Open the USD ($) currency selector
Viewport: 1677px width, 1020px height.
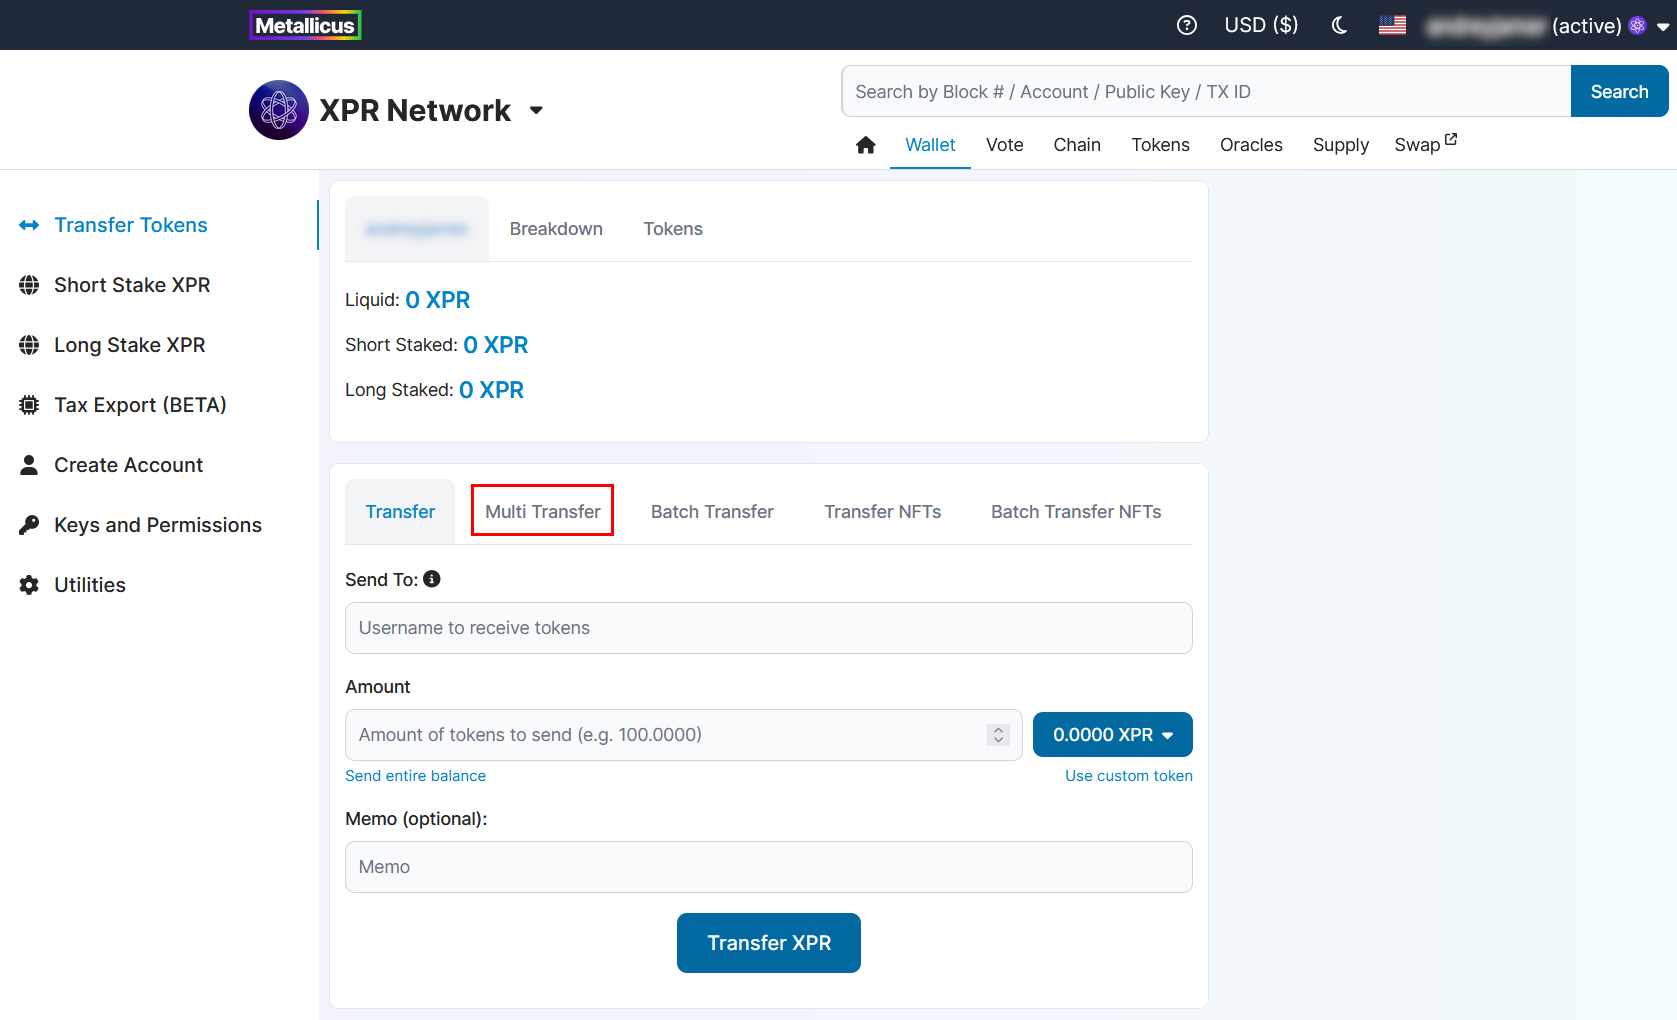click(x=1261, y=25)
